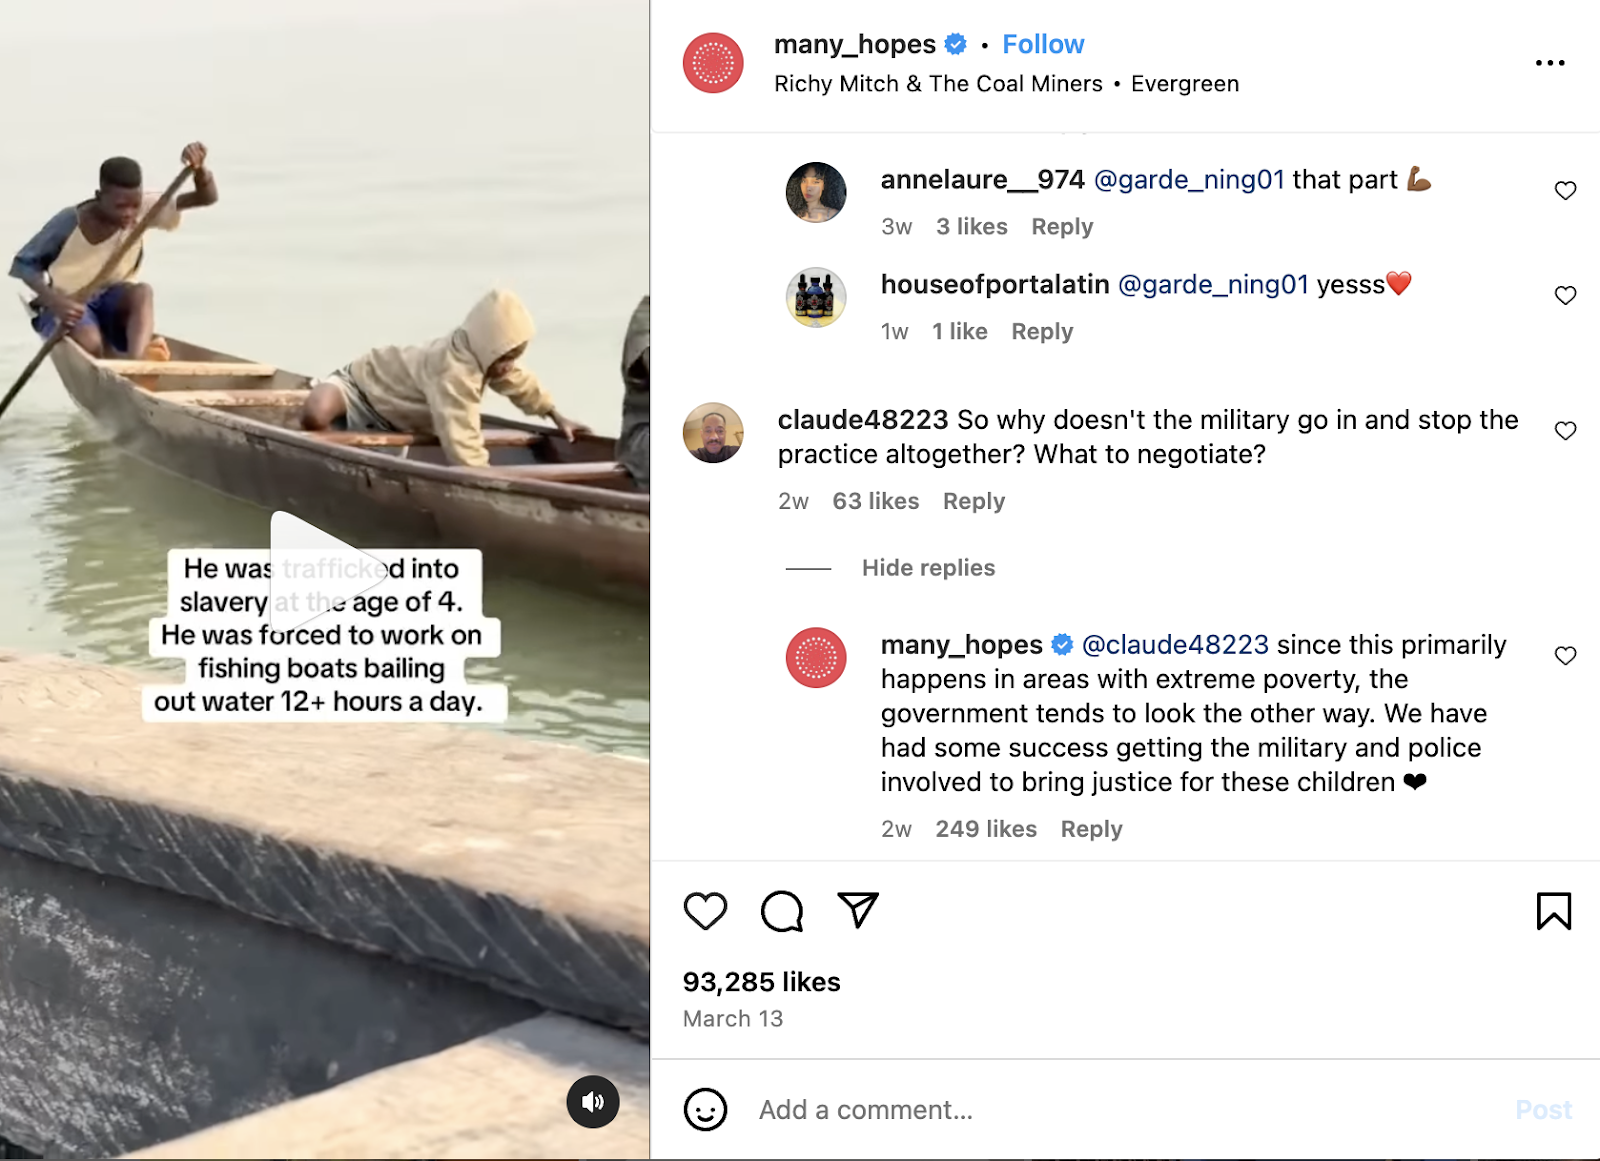The height and width of the screenshot is (1161, 1600).
Task: Save the post with the bookmark icon
Action: coord(1553,911)
